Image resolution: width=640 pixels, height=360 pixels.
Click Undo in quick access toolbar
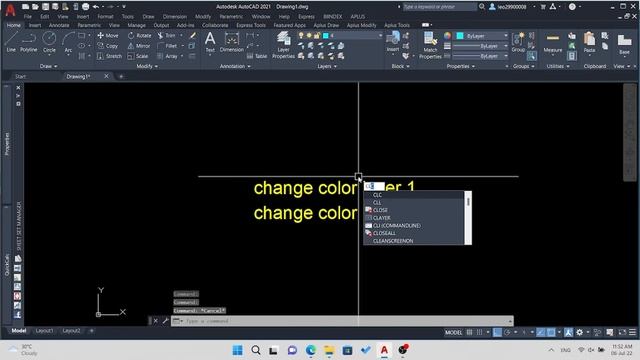(x=96, y=7)
